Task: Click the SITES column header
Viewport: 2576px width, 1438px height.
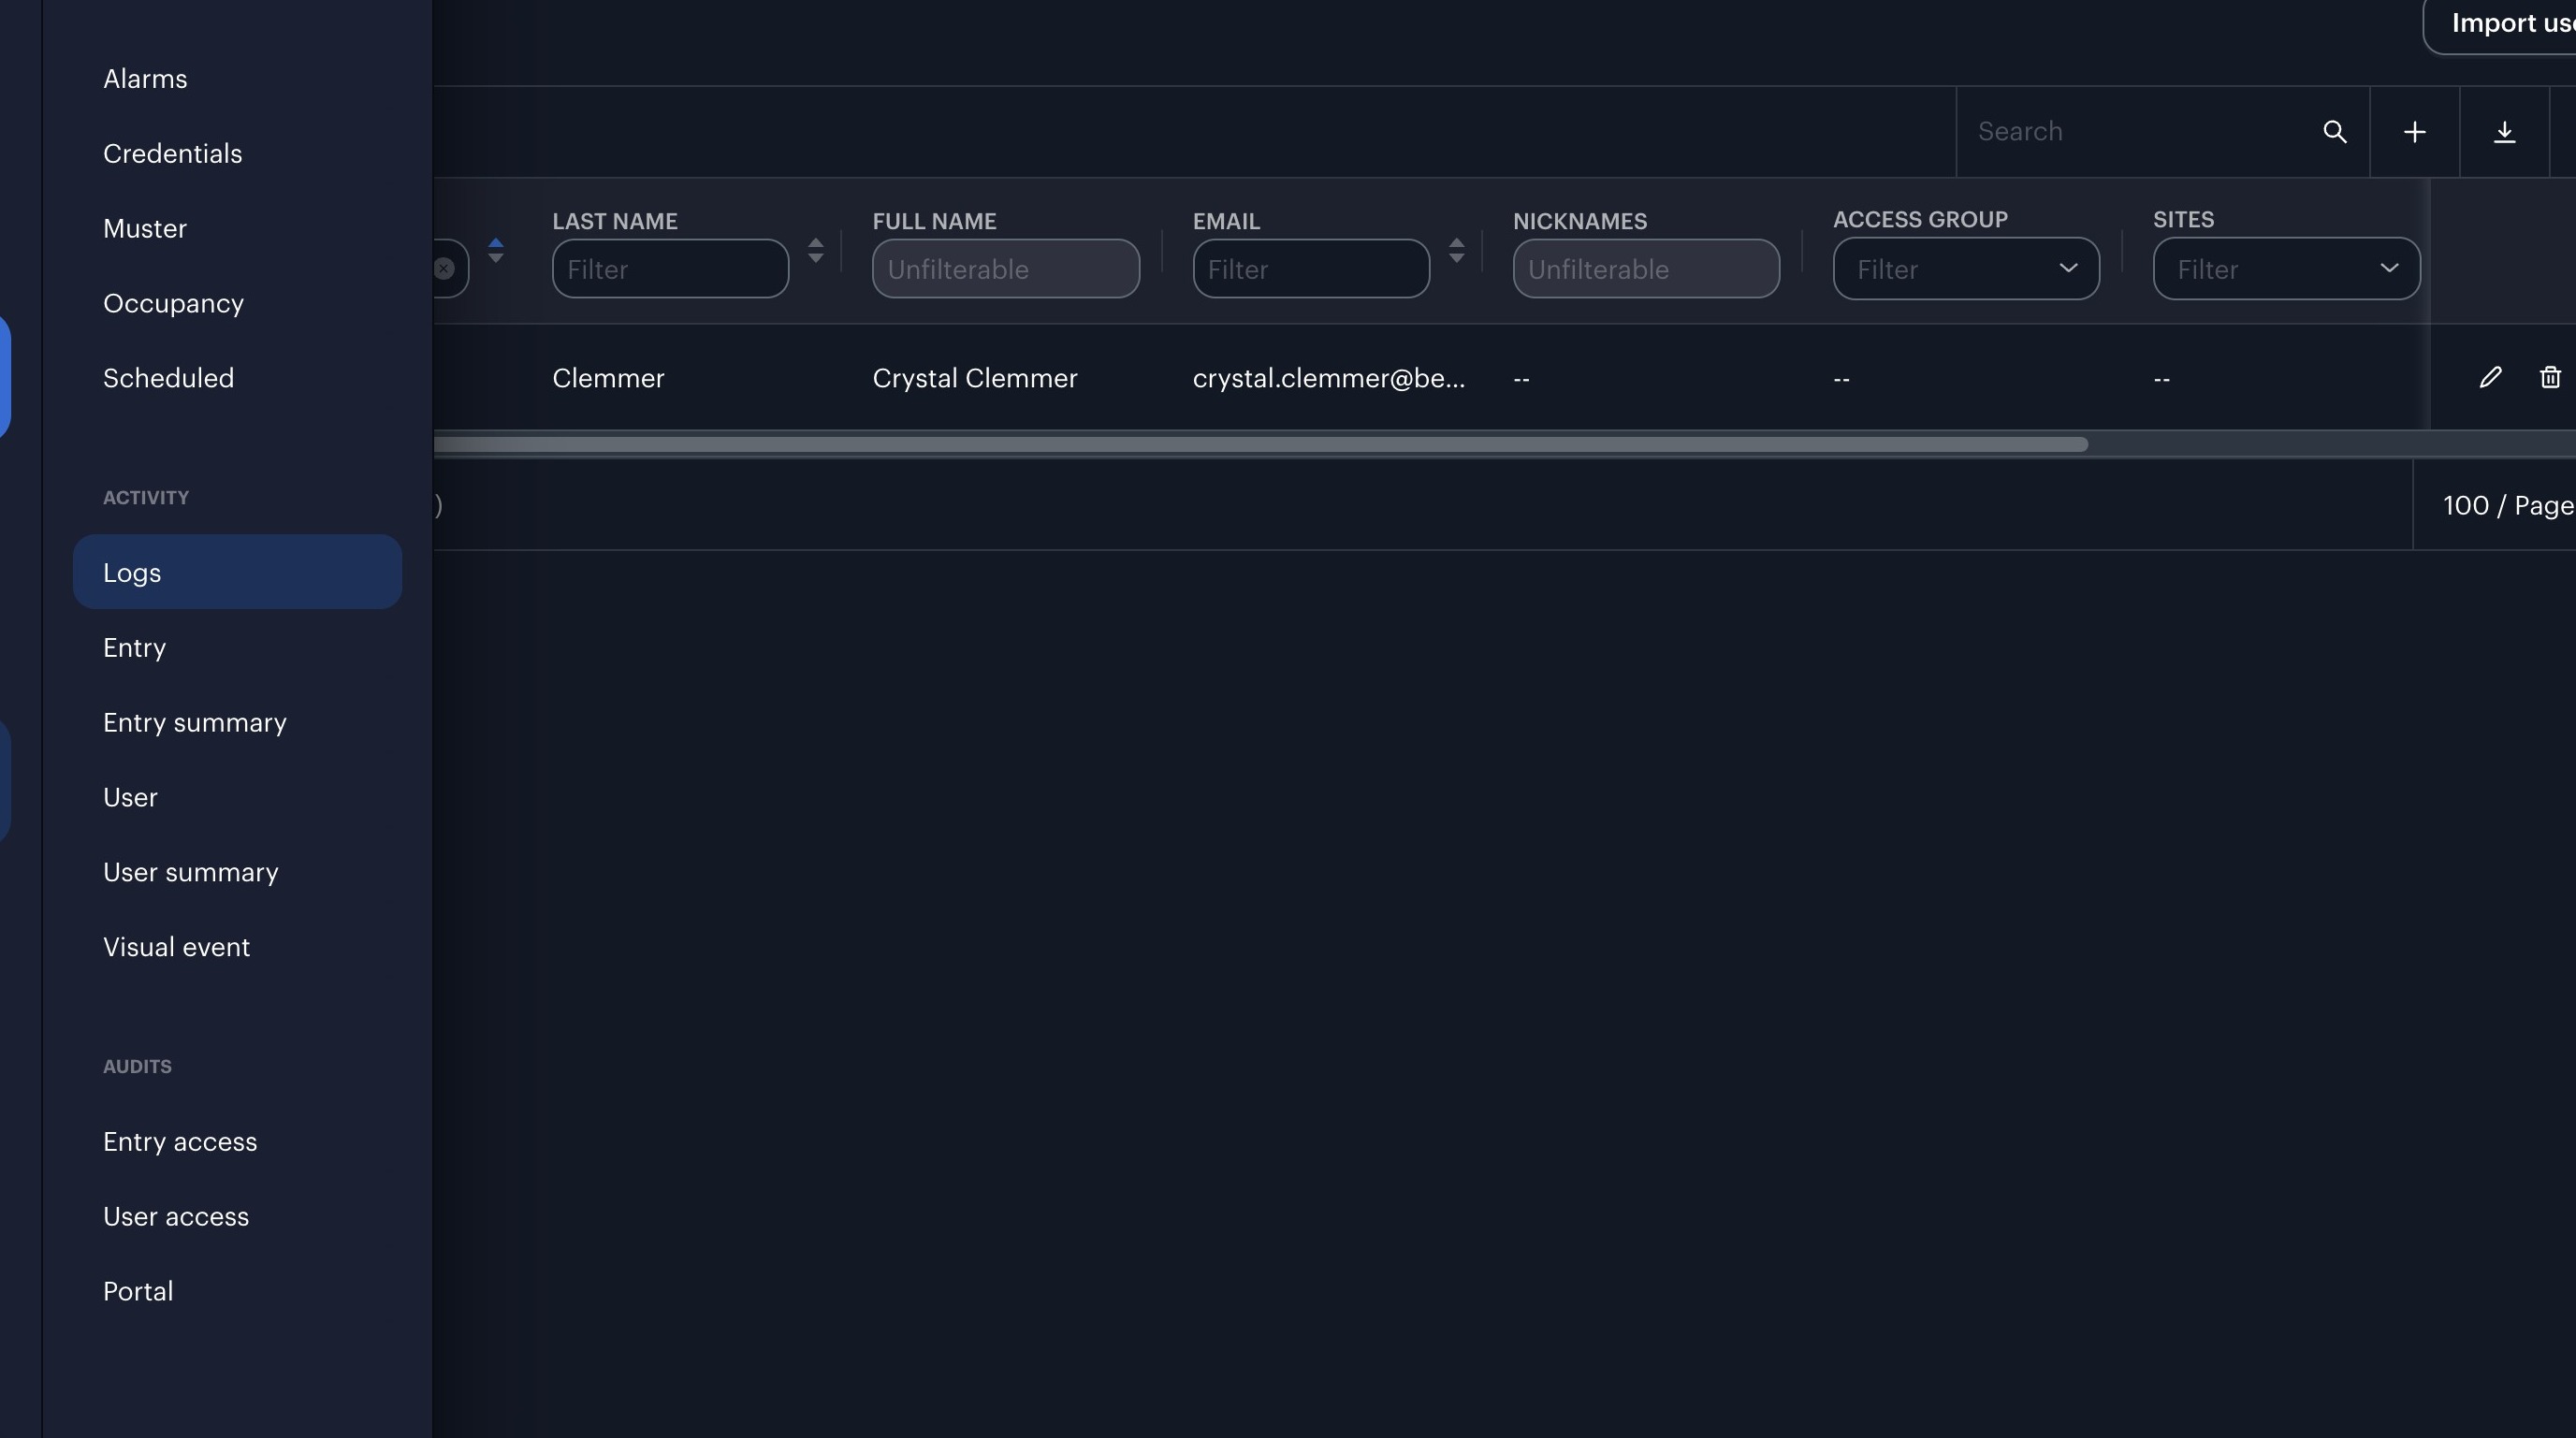Action: [x=2183, y=219]
